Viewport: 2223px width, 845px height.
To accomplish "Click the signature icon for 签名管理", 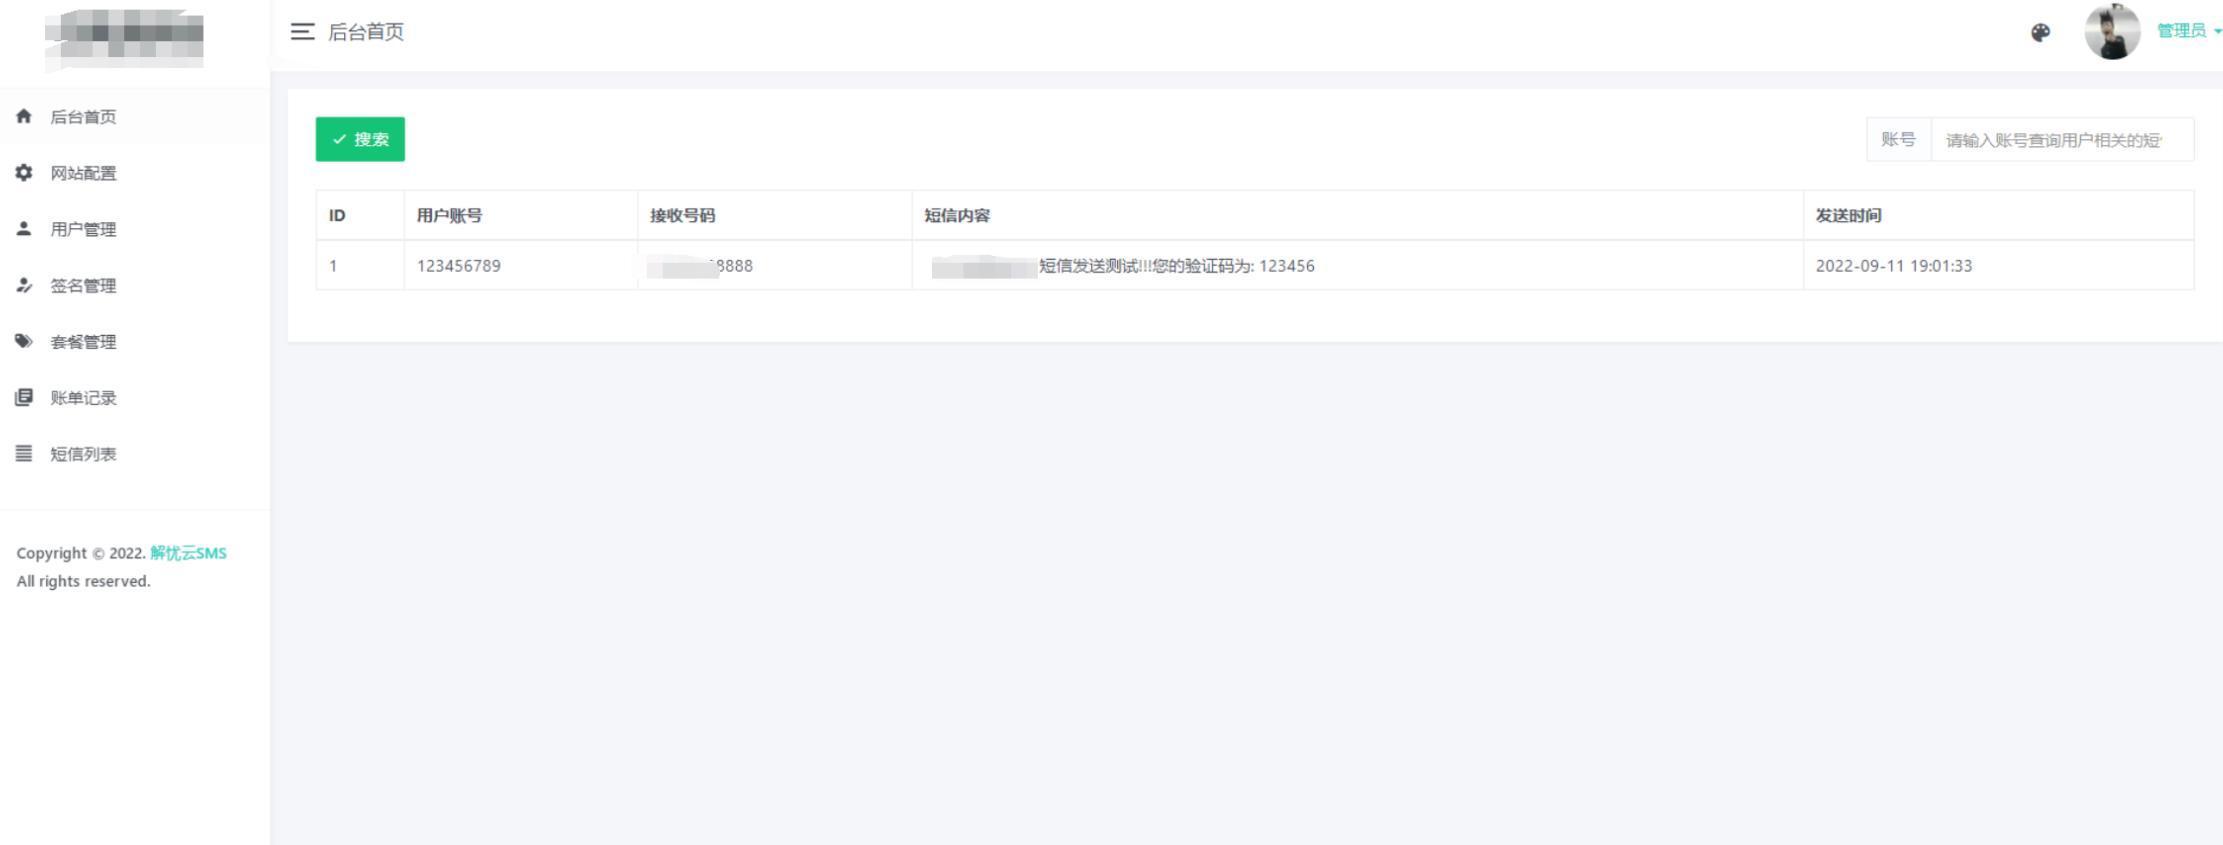I will pos(24,285).
